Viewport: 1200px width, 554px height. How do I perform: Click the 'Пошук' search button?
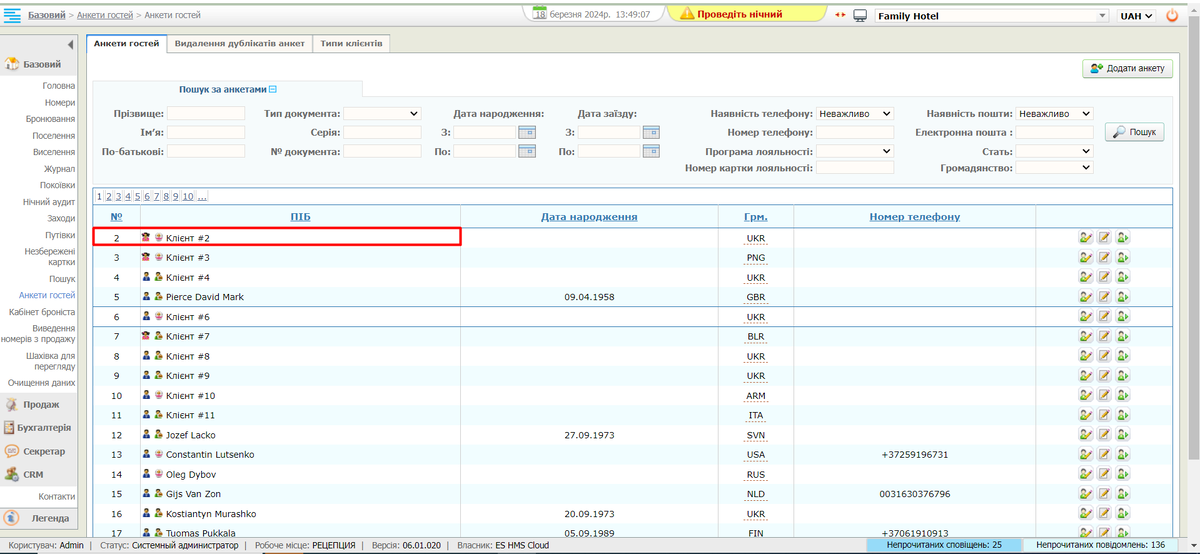[1134, 132]
